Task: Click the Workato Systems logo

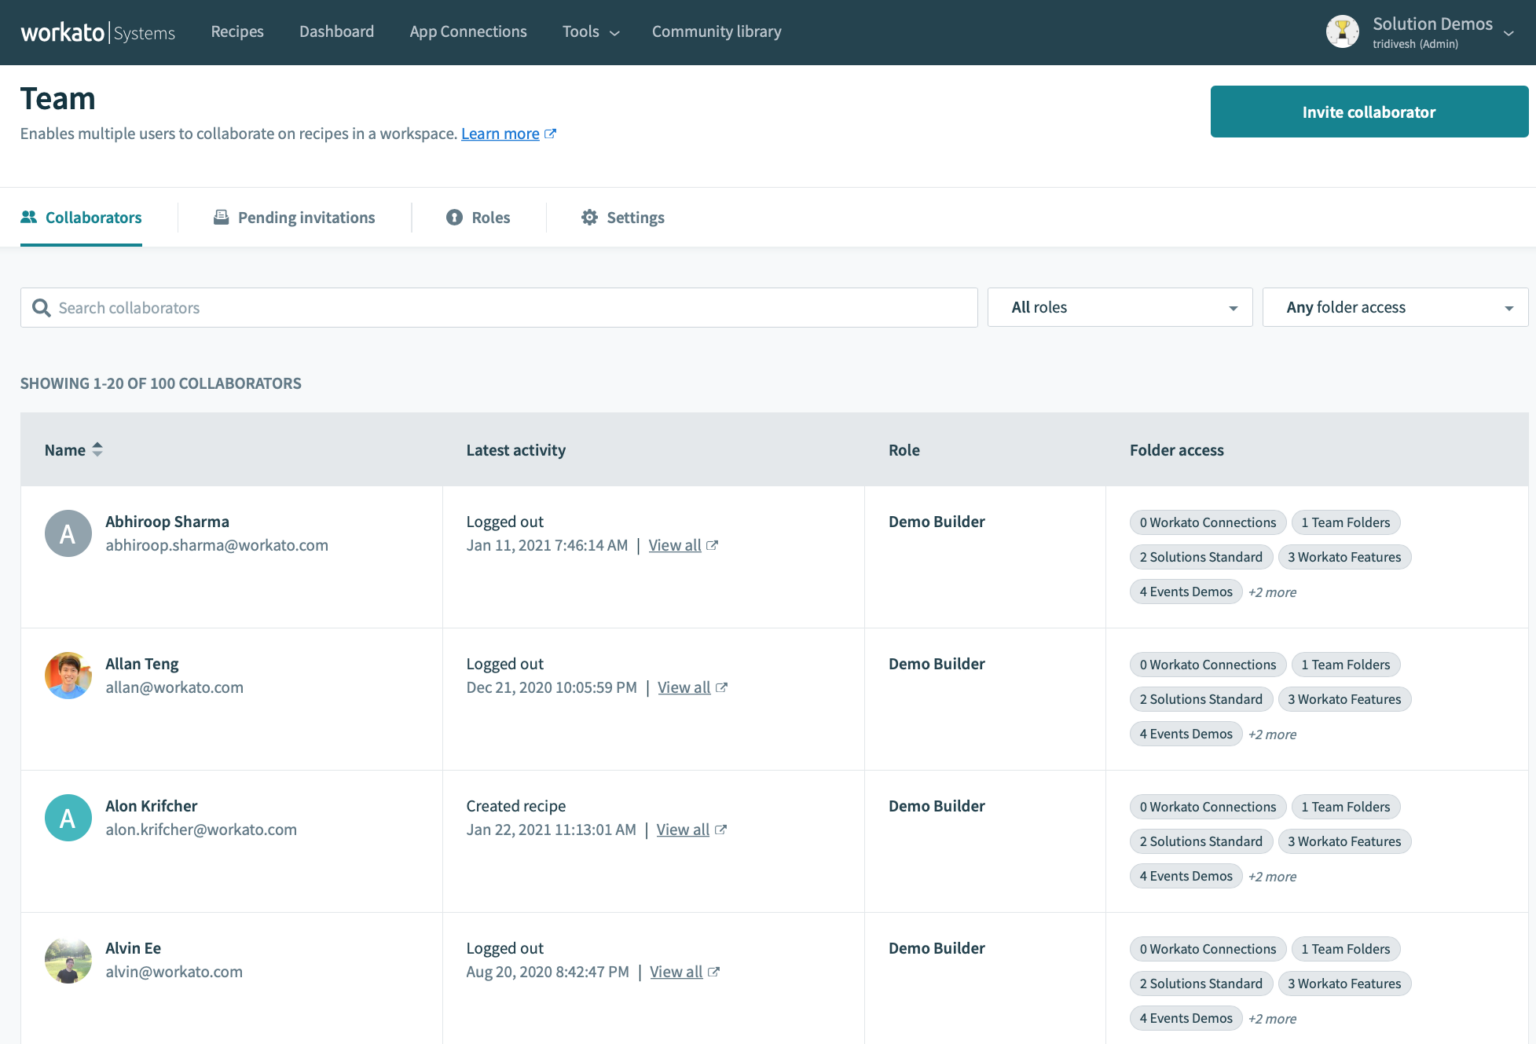Action: [97, 31]
